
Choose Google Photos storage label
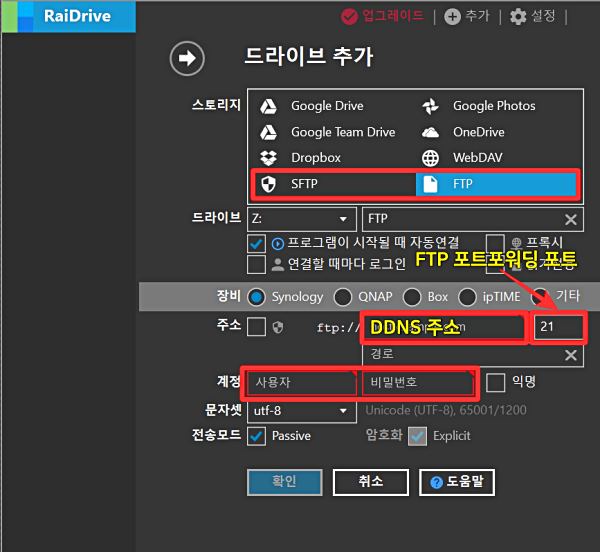494,106
